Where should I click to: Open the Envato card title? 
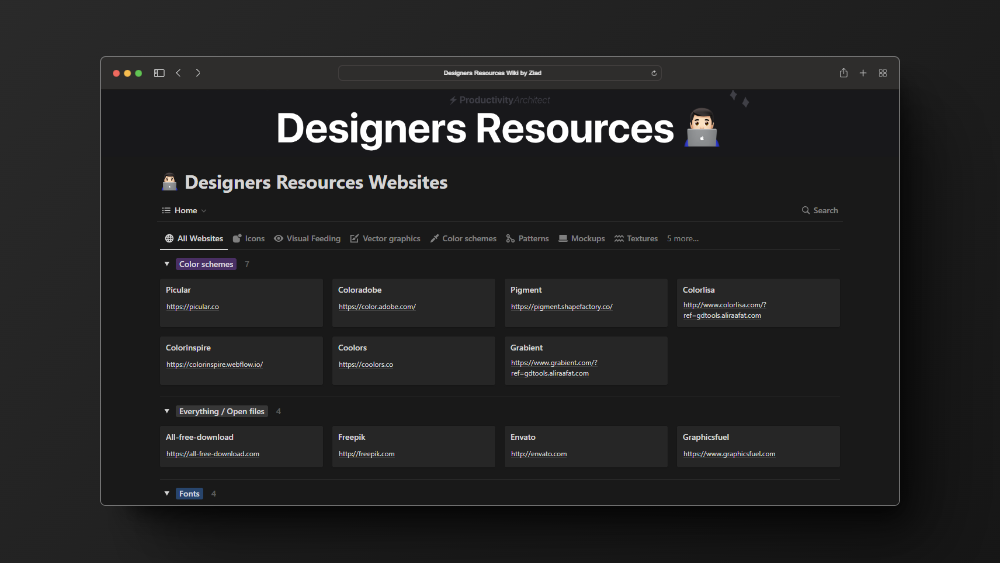(522, 437)
